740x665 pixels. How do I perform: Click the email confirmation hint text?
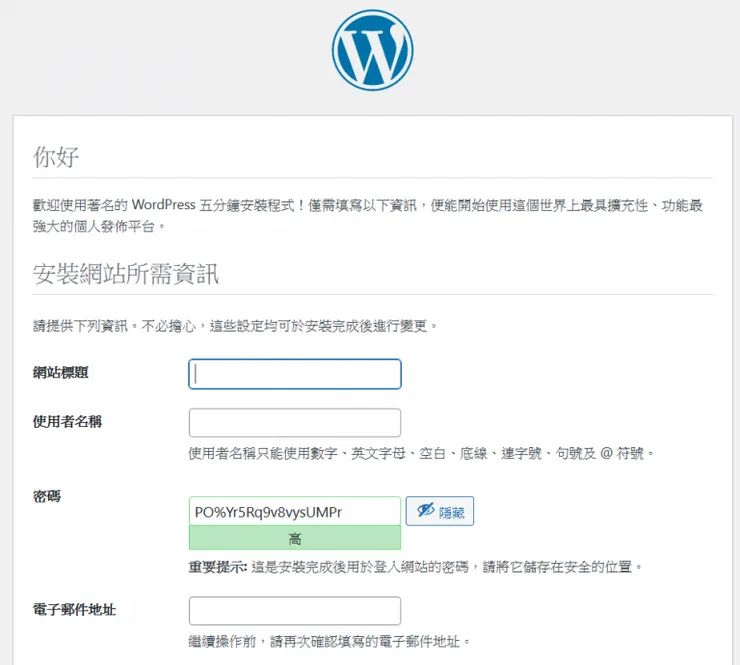point(329,641)
